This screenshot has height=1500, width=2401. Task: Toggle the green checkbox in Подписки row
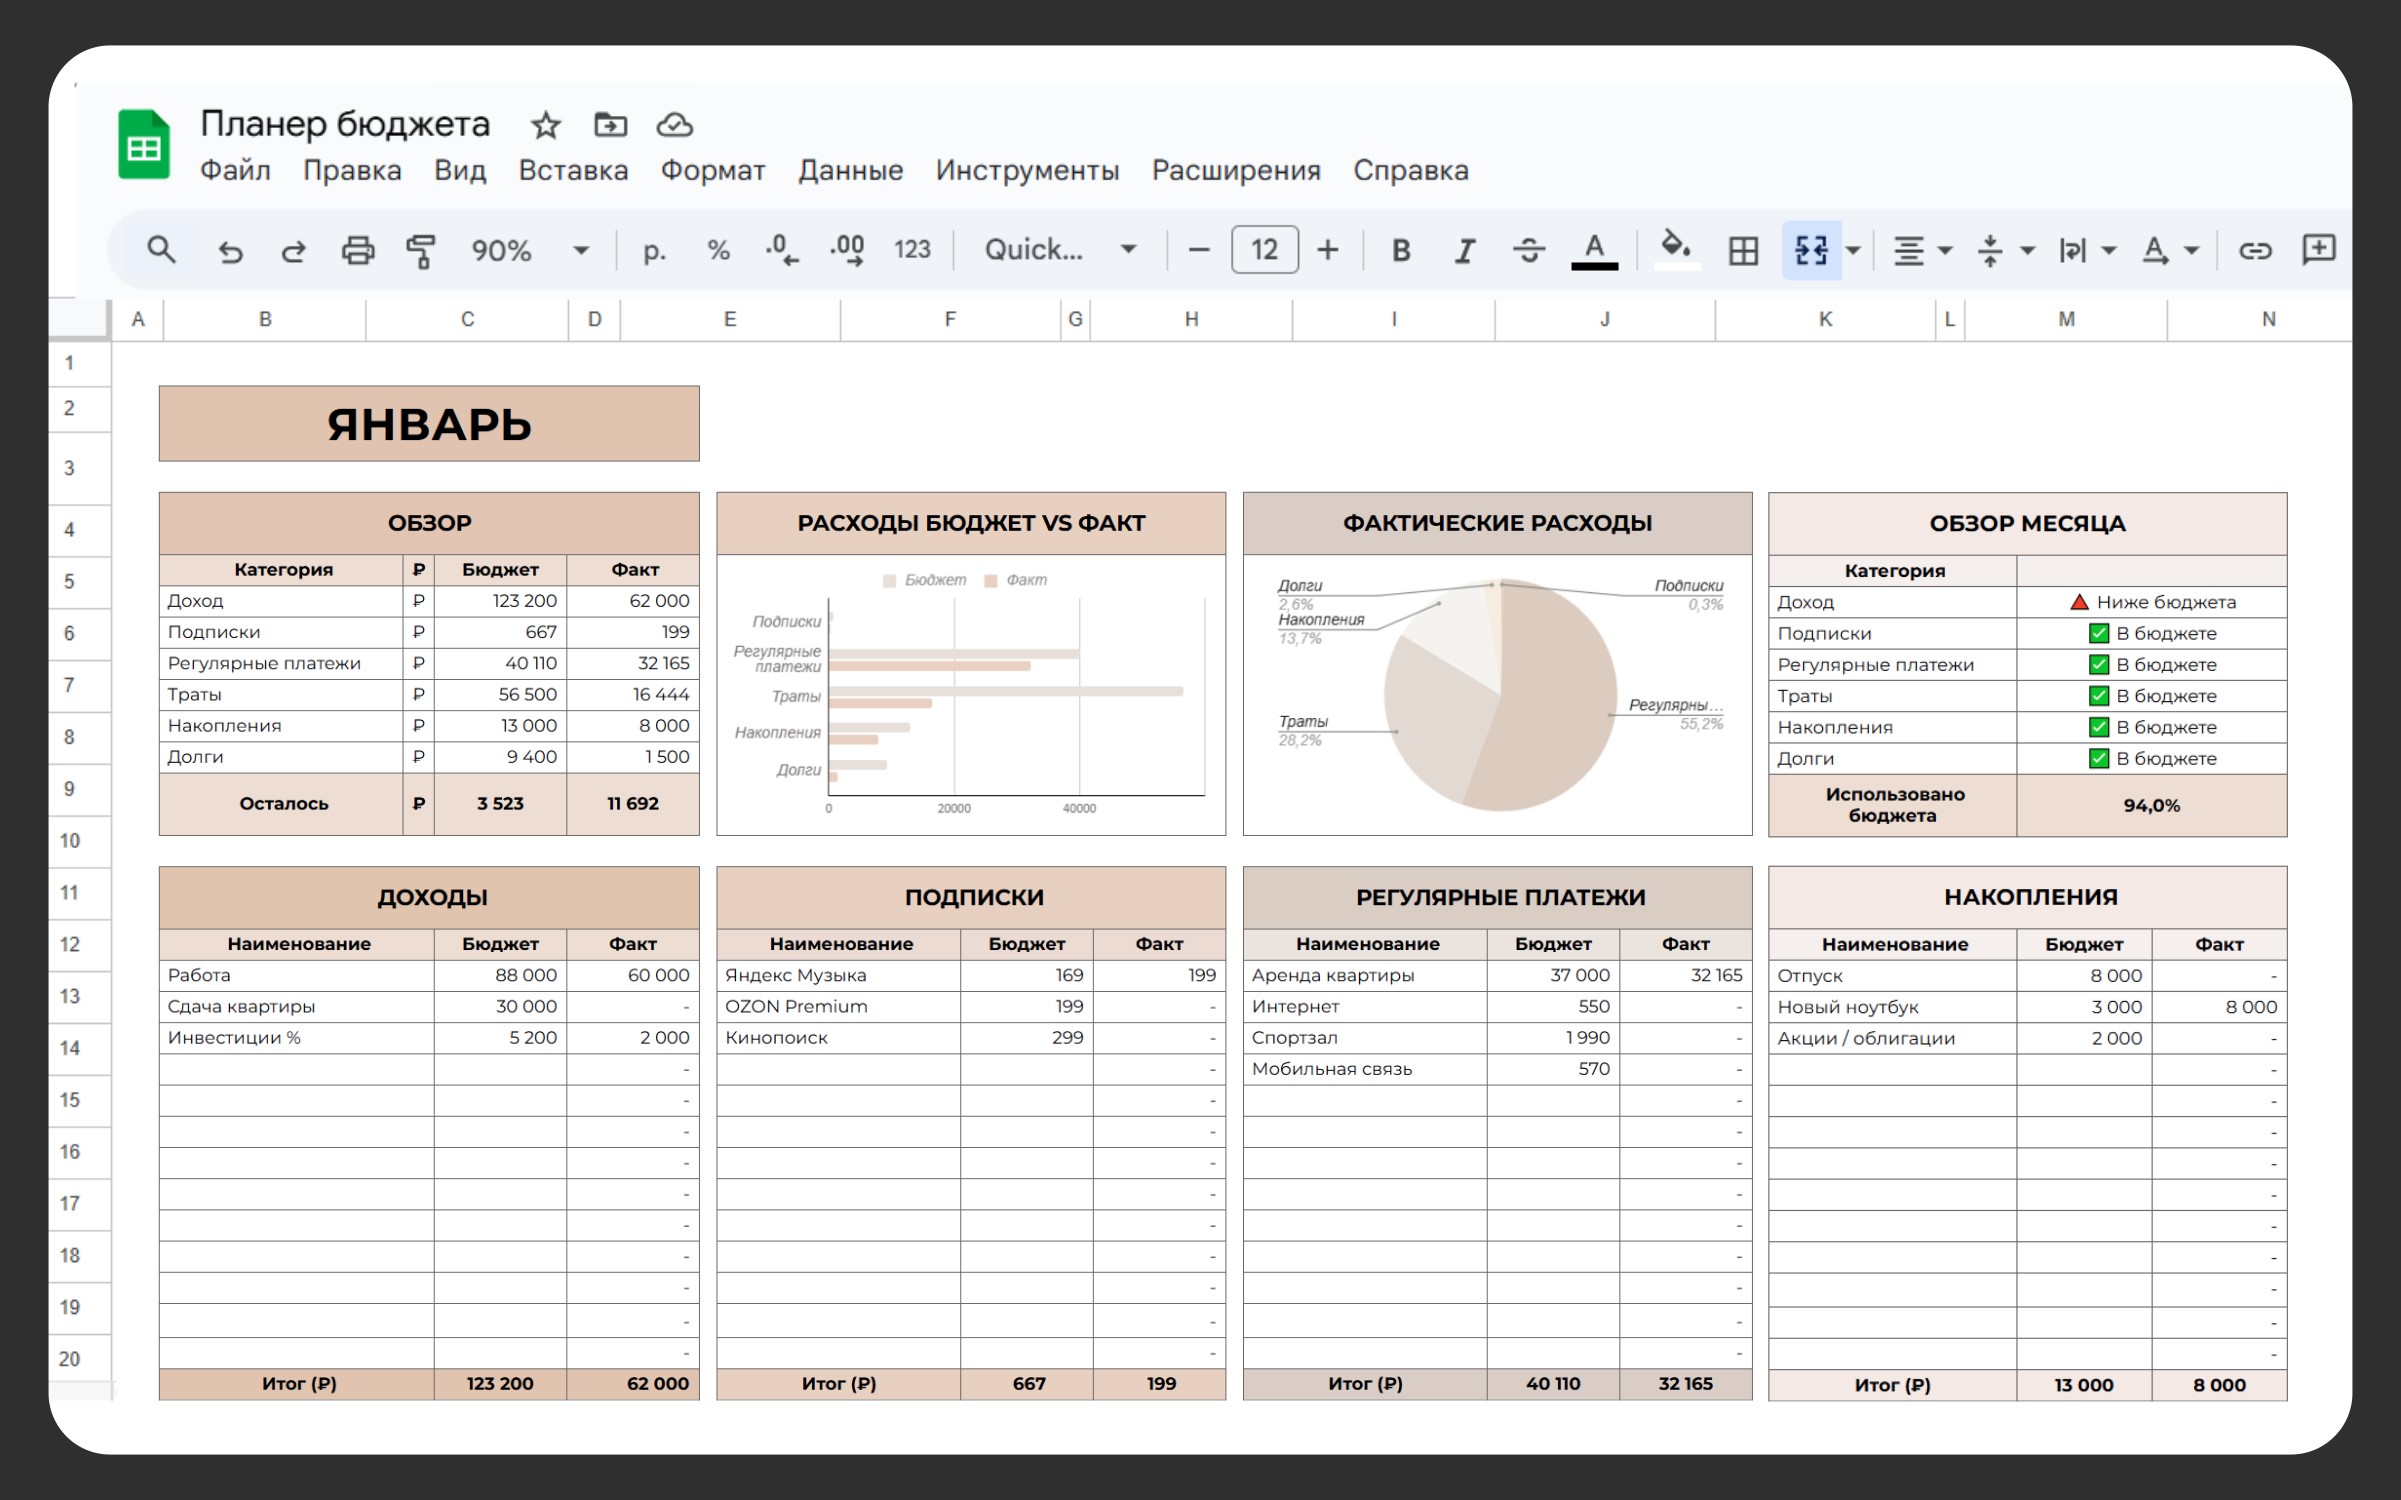point(2098,633)
